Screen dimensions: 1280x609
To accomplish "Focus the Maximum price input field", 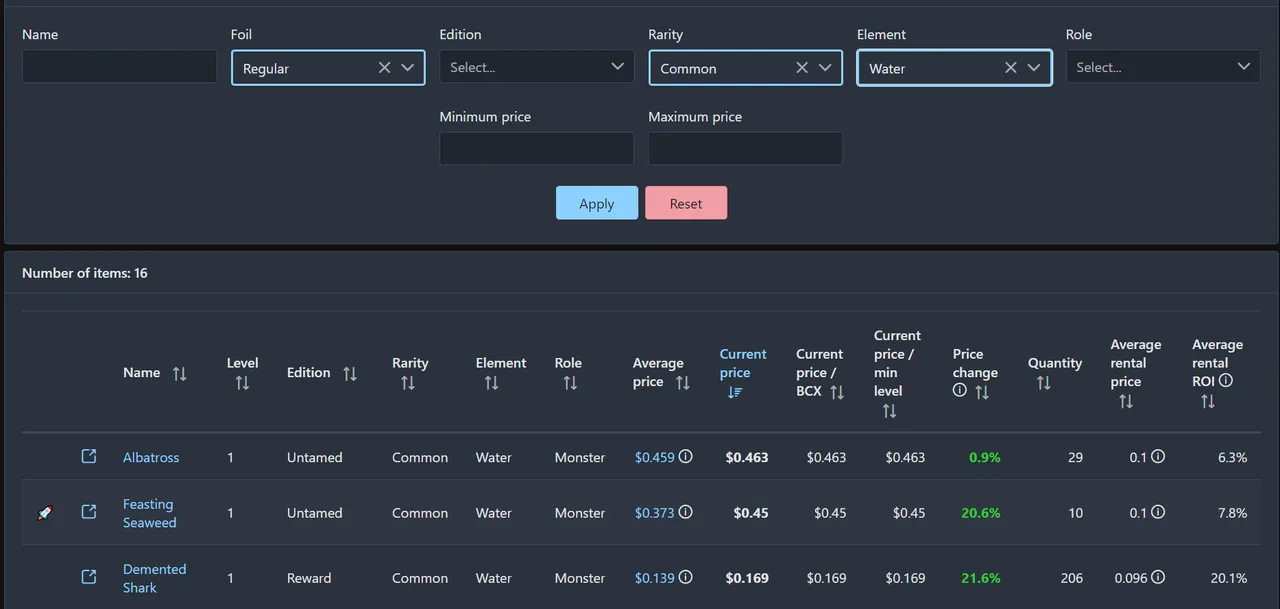I will pyautogui.click(x=745, y=149).
